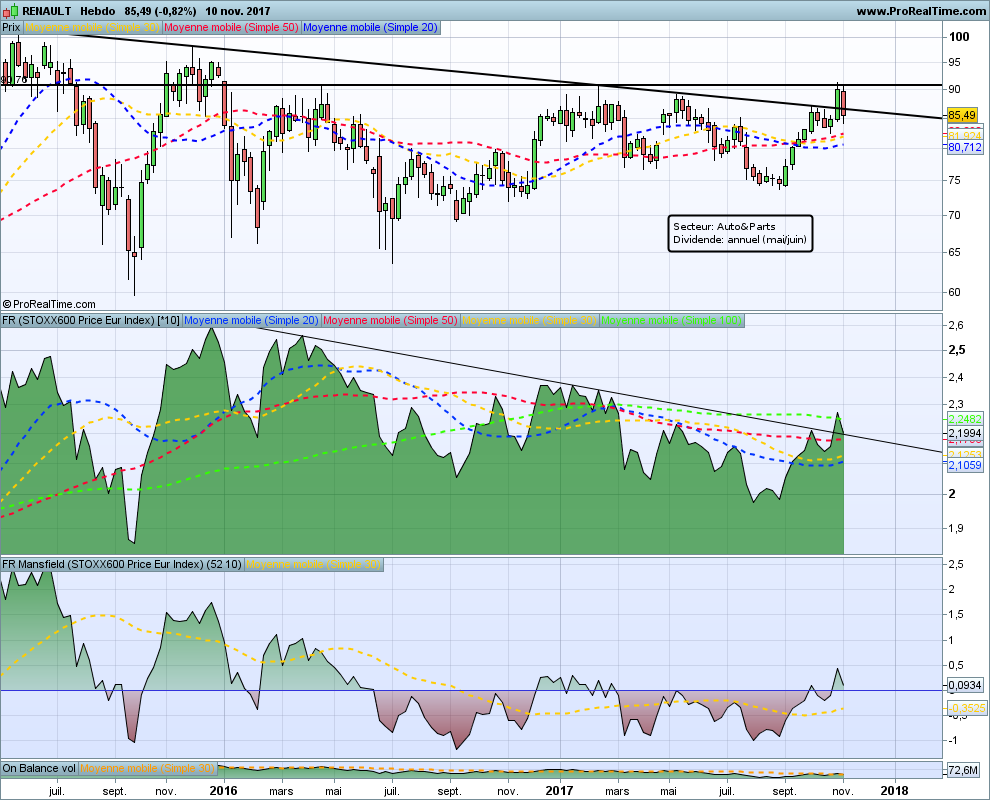990x800 pixels.
Task: Open red Moyenne mobile (Simple 50) price label
Action: click(232, 28)
